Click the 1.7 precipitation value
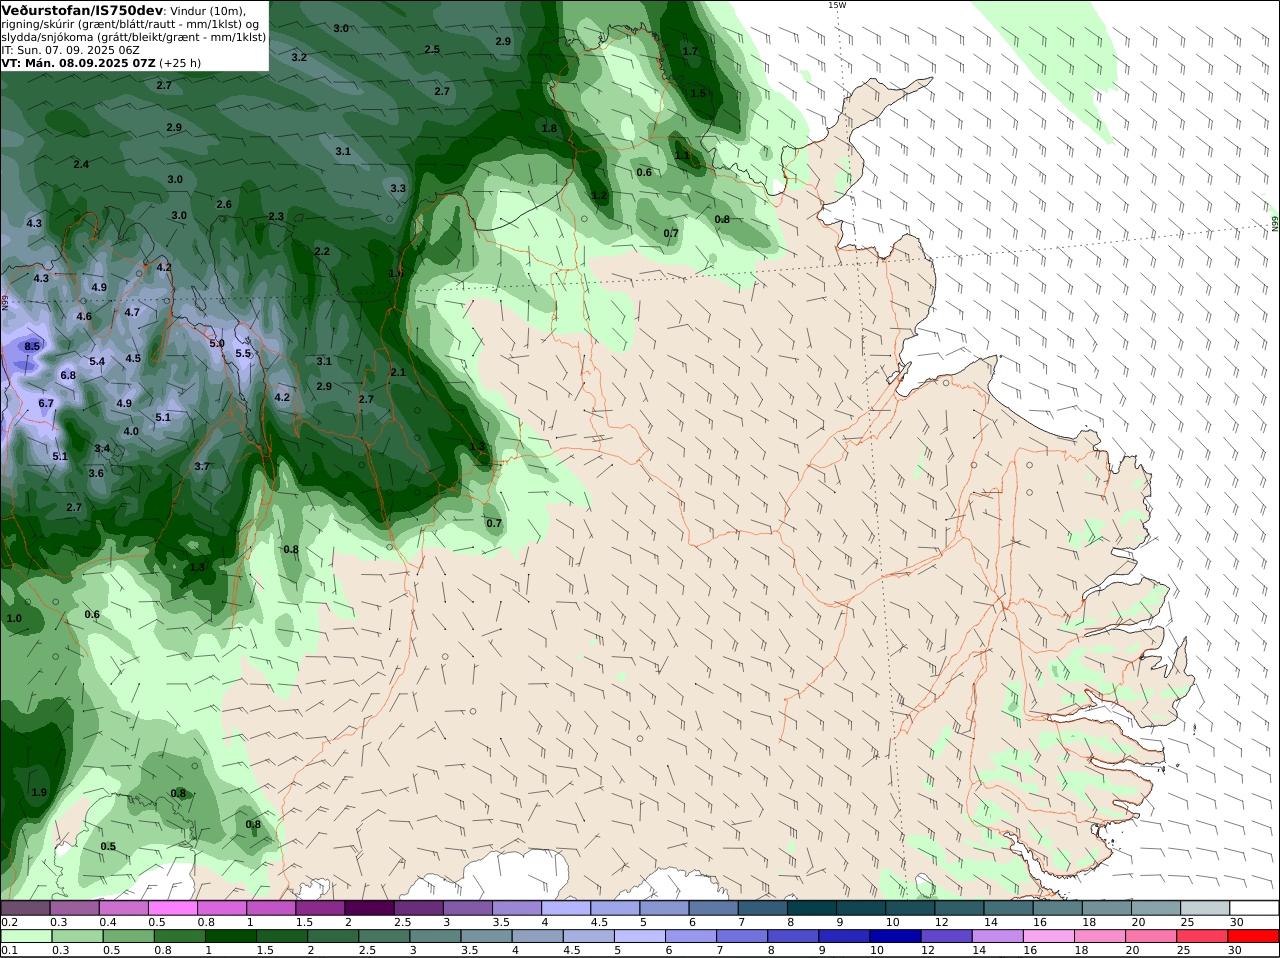1280x958 pixels. [690, 51]
